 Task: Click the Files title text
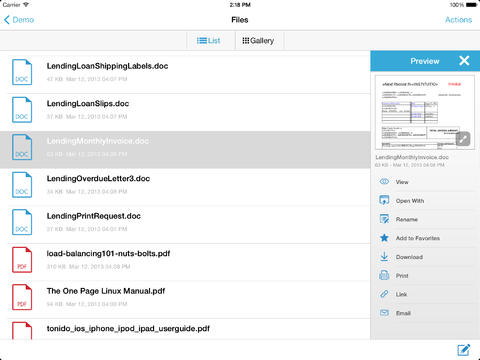coord(240,20)
